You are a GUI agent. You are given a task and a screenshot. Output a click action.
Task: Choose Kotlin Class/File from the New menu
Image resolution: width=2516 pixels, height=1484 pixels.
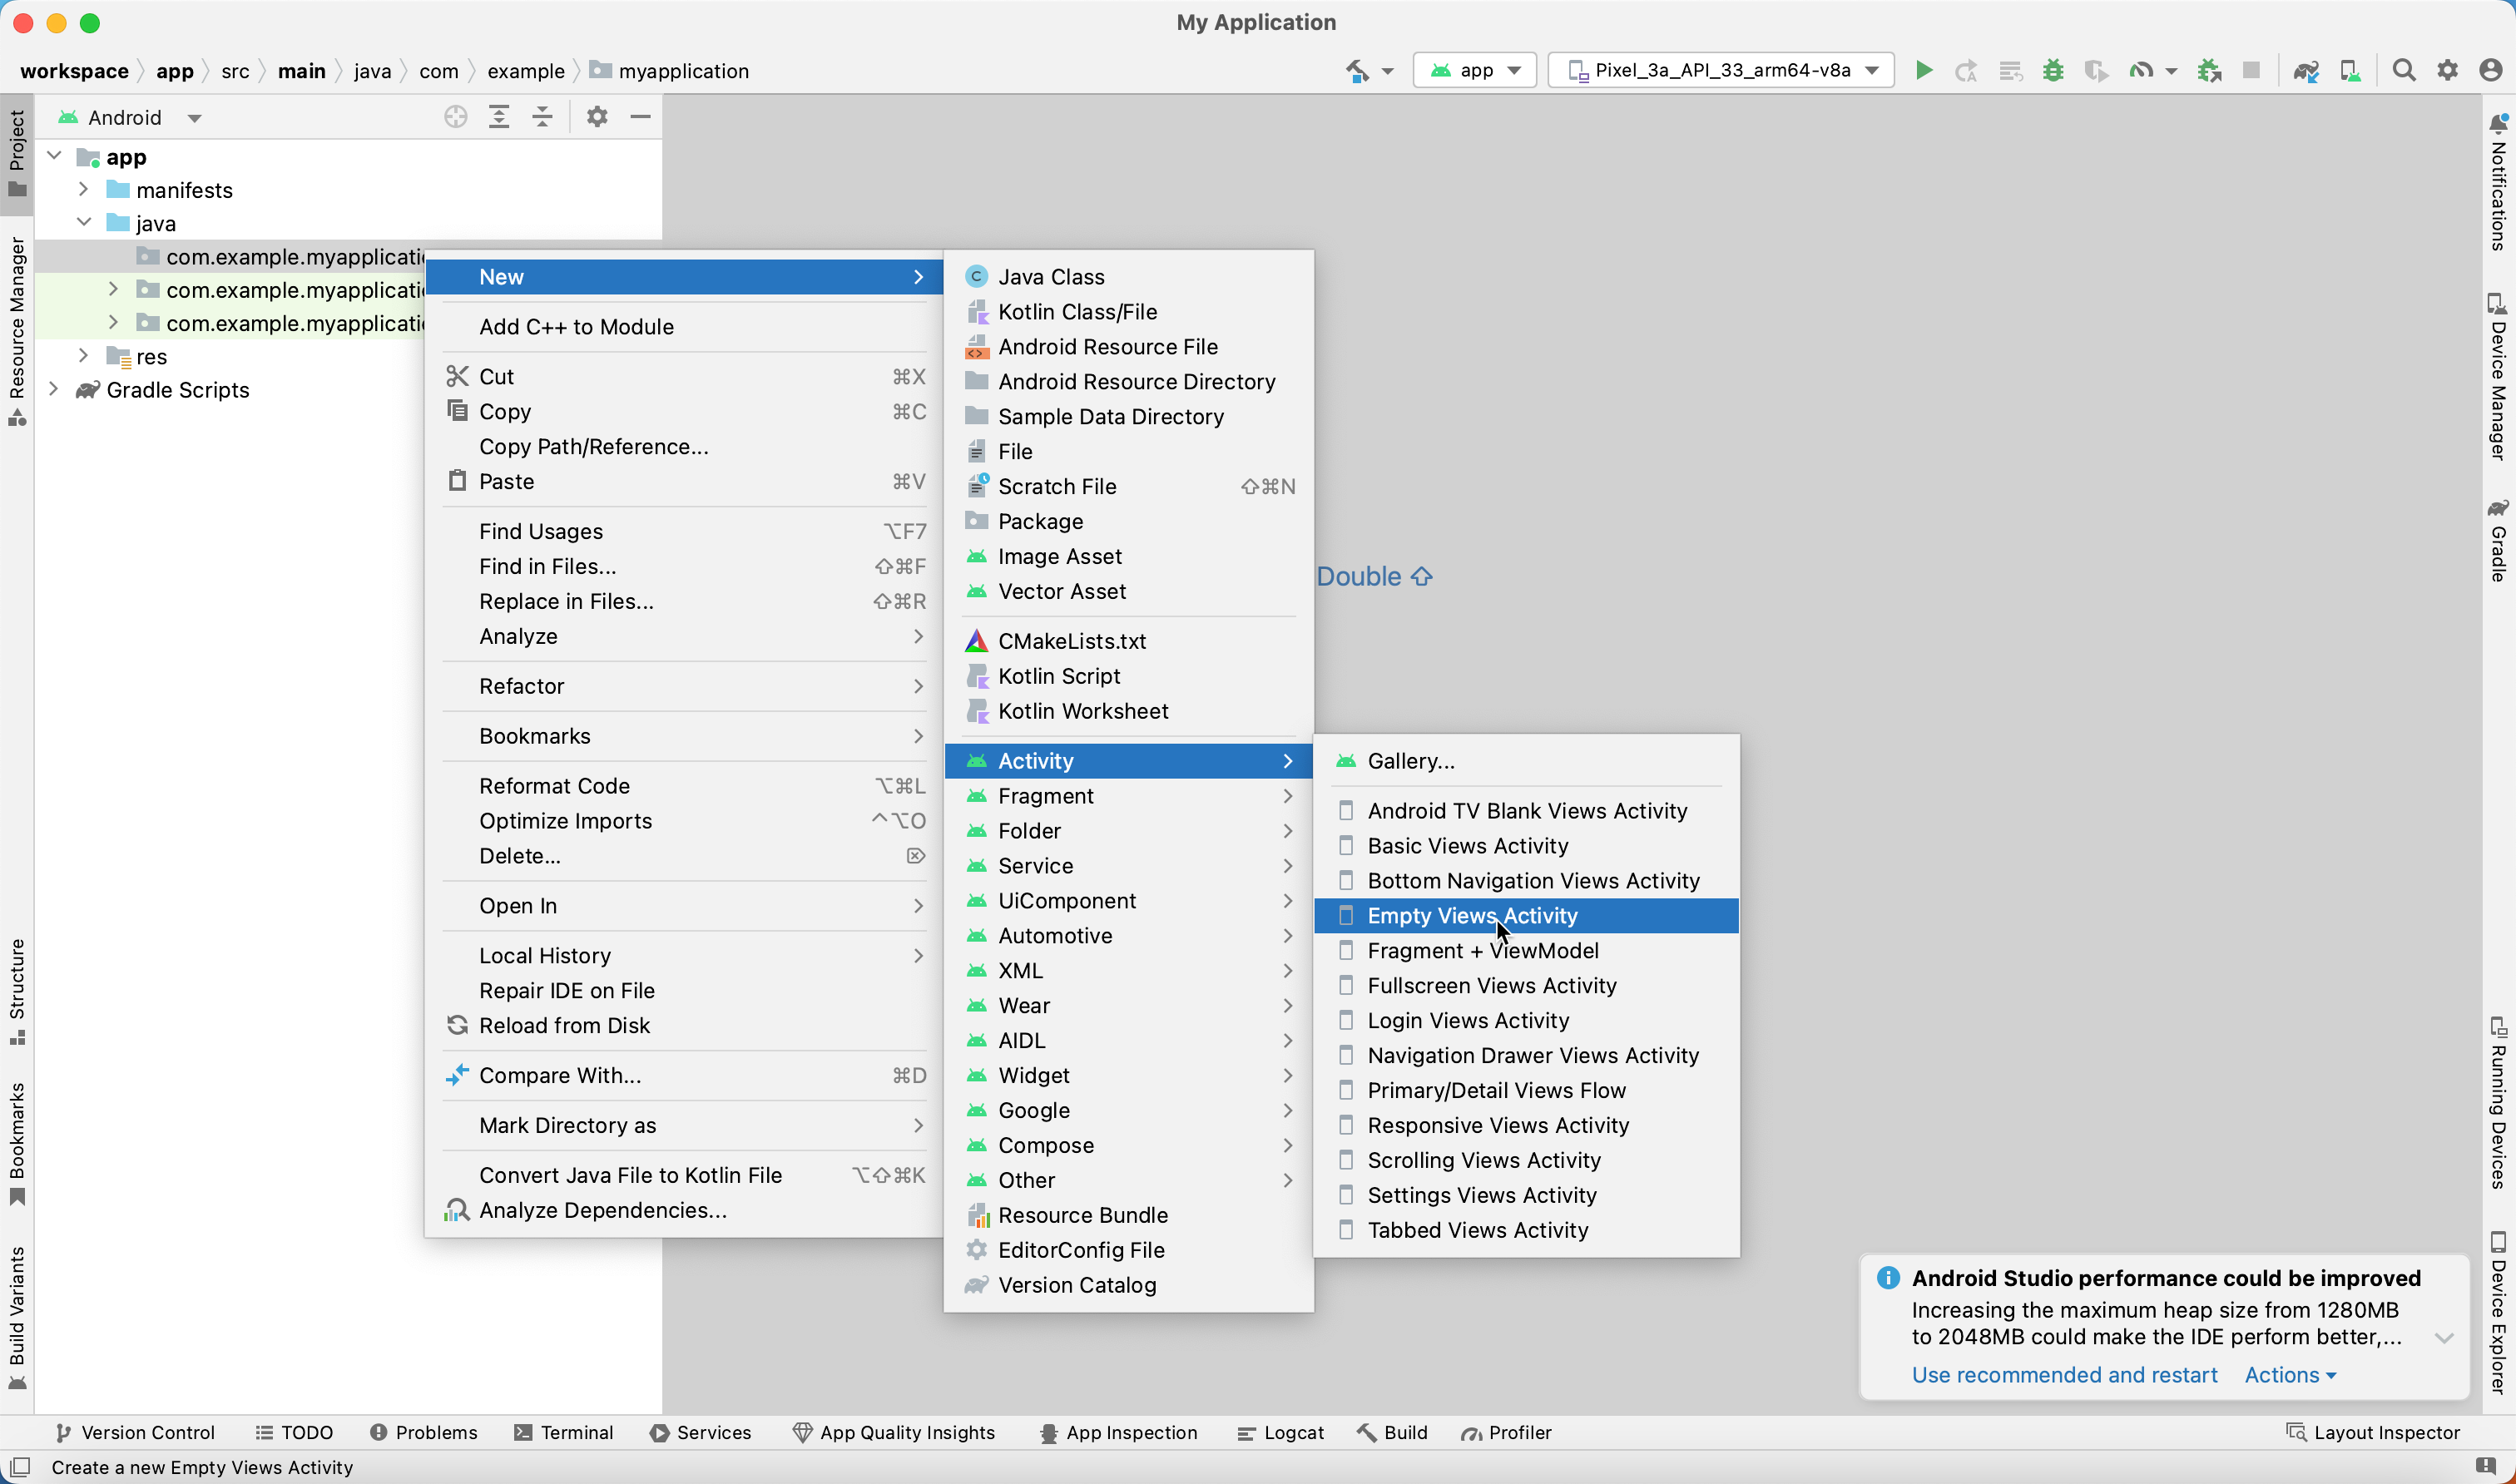[1129, 312]
